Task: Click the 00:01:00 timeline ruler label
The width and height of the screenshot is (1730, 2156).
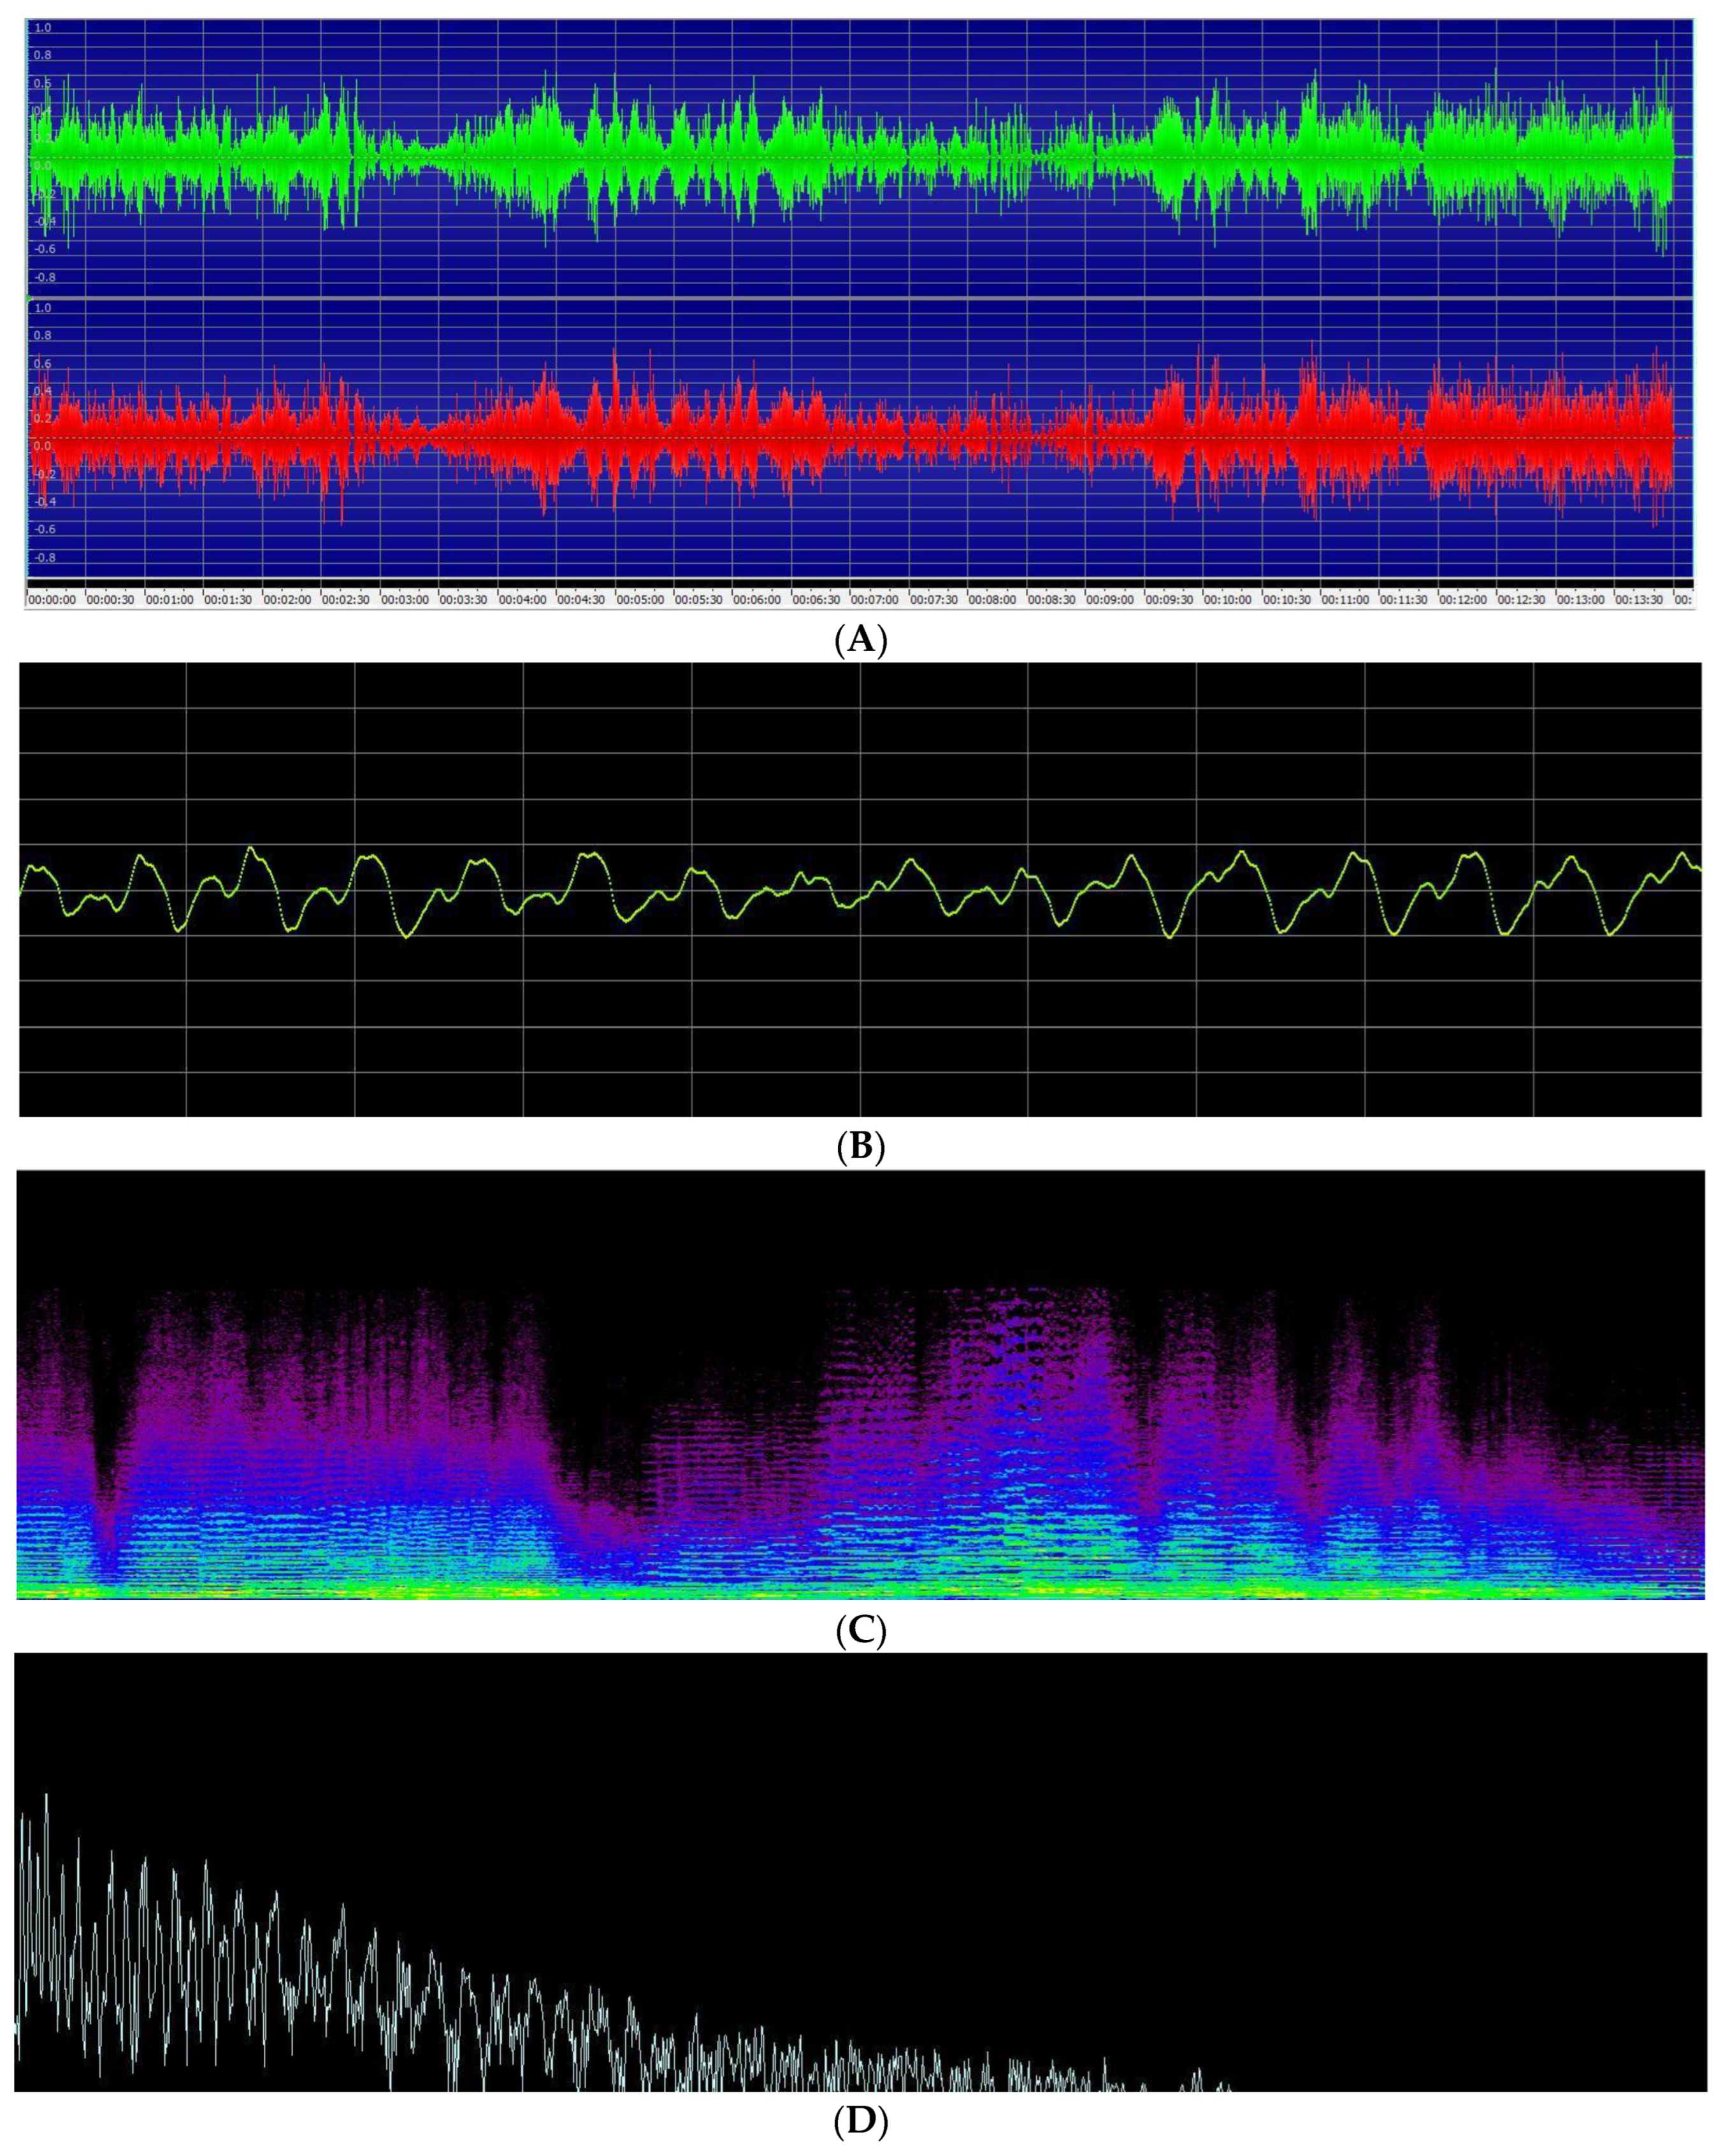Action: (171, 601)
